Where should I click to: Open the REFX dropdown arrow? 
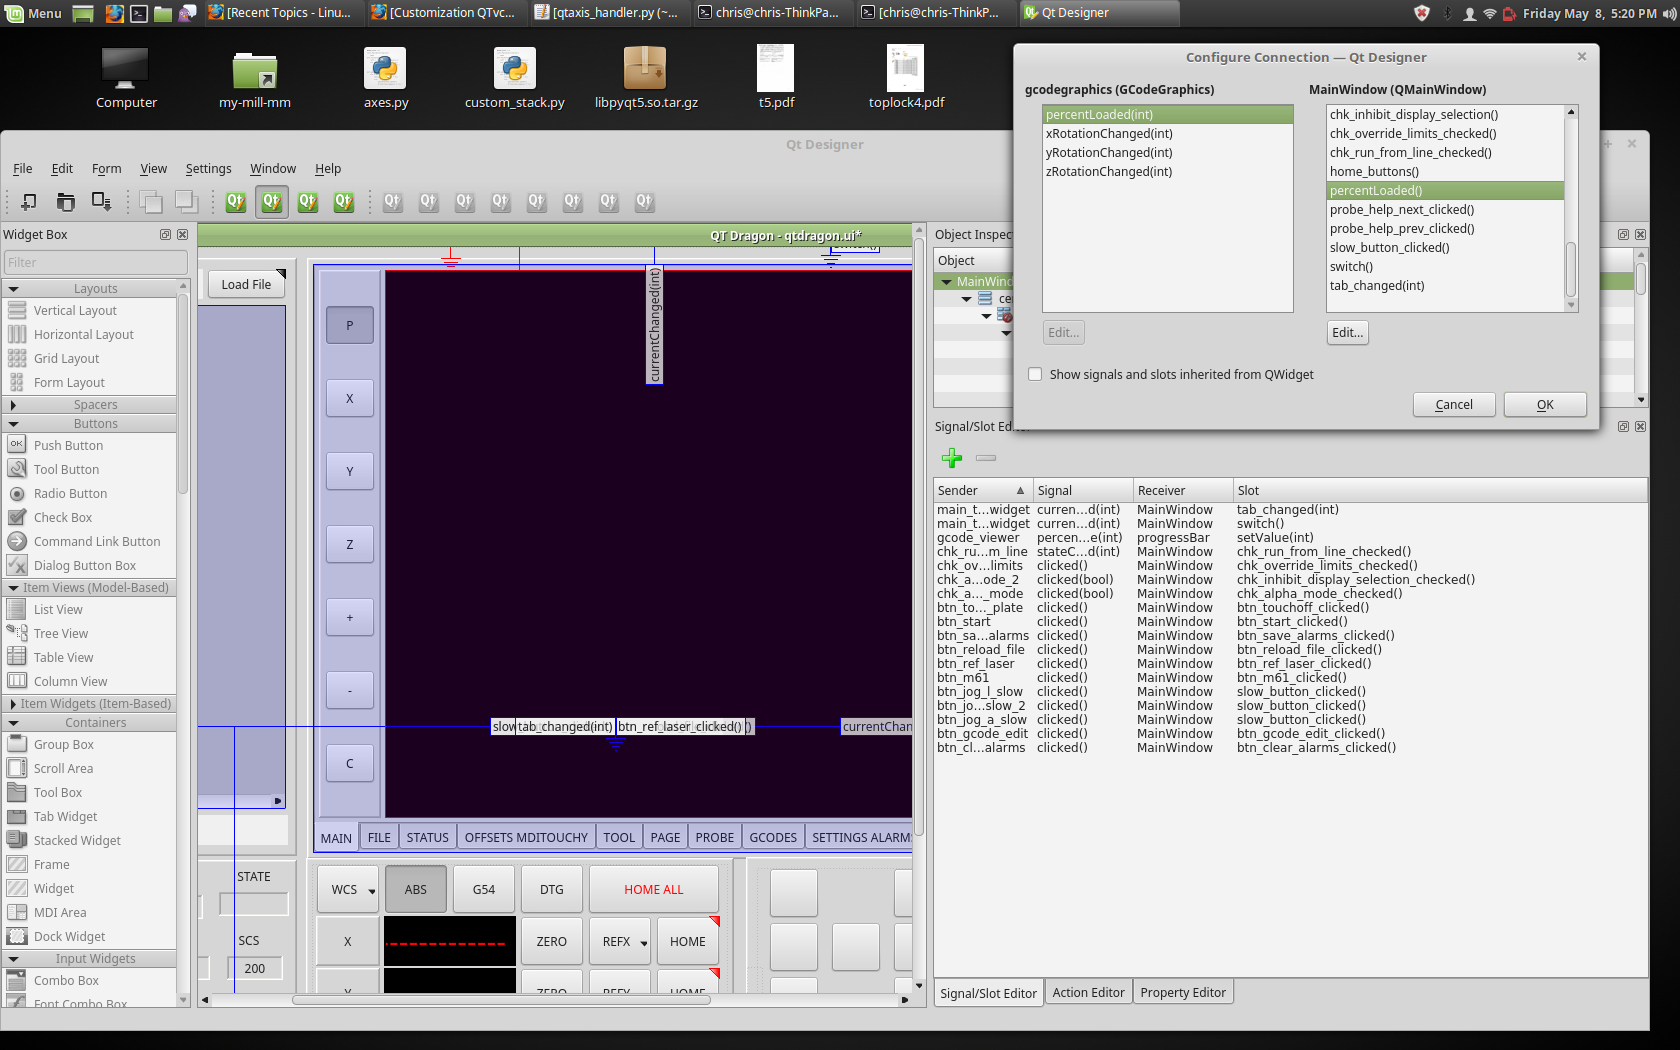[643, 943]
